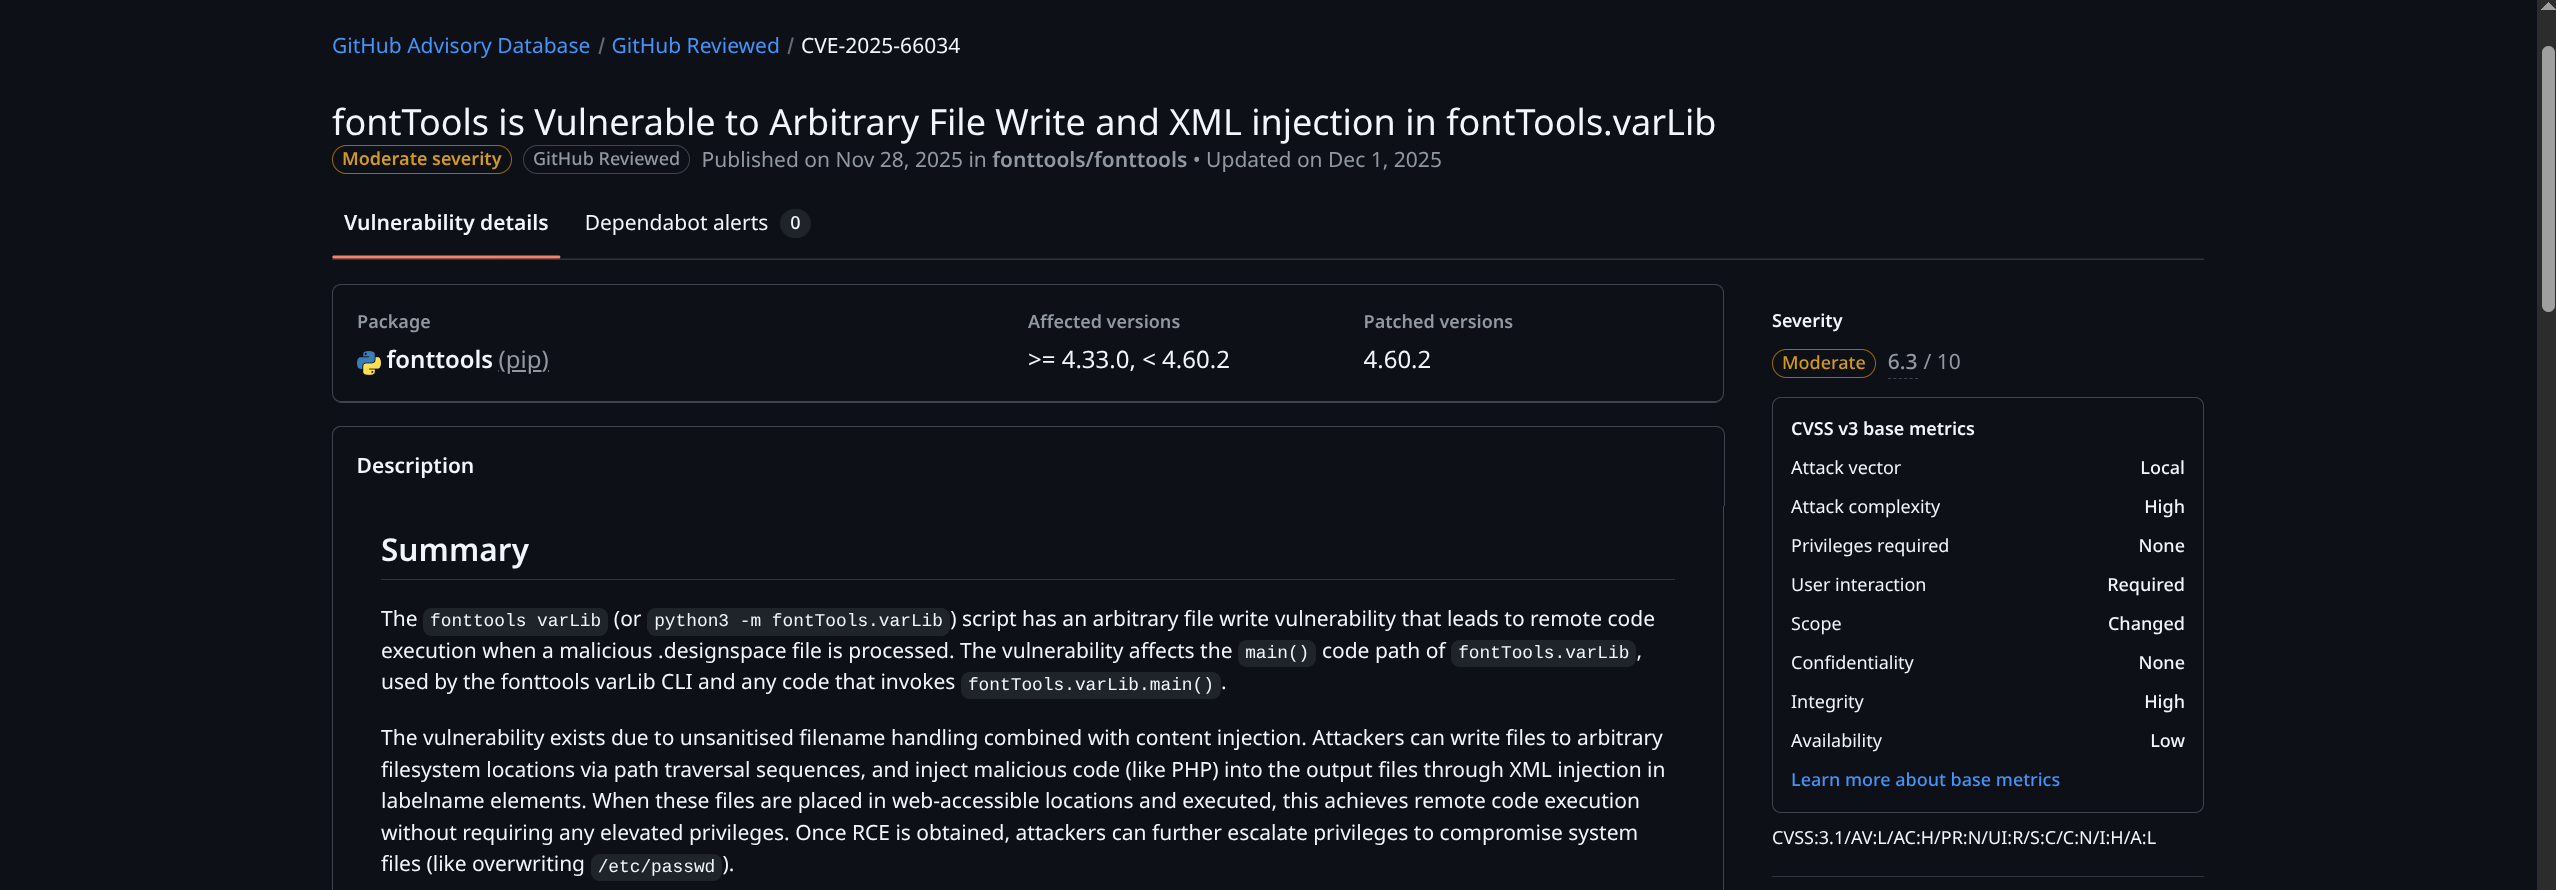Click the Moderate label in Severity panel
Screen dimensions: 2556x890
(1823, 363)
